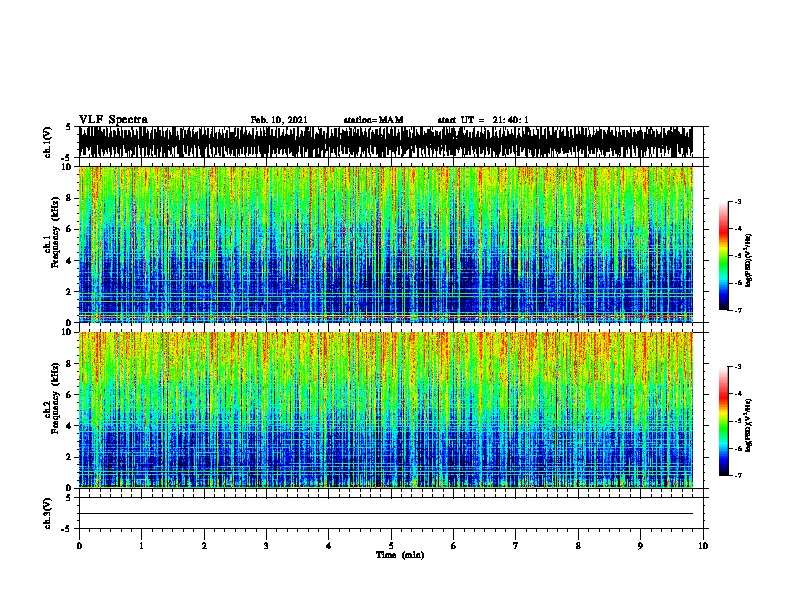
Task: Click the 'Time (min)' axis label
Action: (x=400, y=555)
